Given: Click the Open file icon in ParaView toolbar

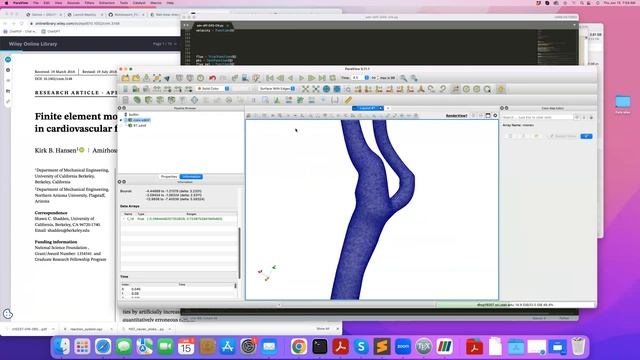Looking at the screenshot, I should pos(125,78).
